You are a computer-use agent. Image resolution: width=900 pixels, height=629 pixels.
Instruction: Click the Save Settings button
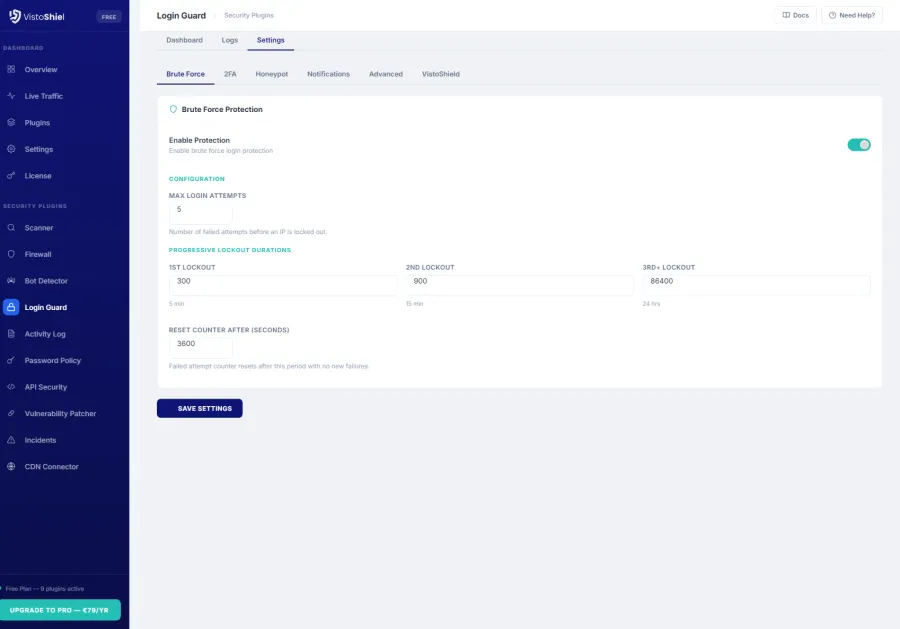[x=198, y=407]
